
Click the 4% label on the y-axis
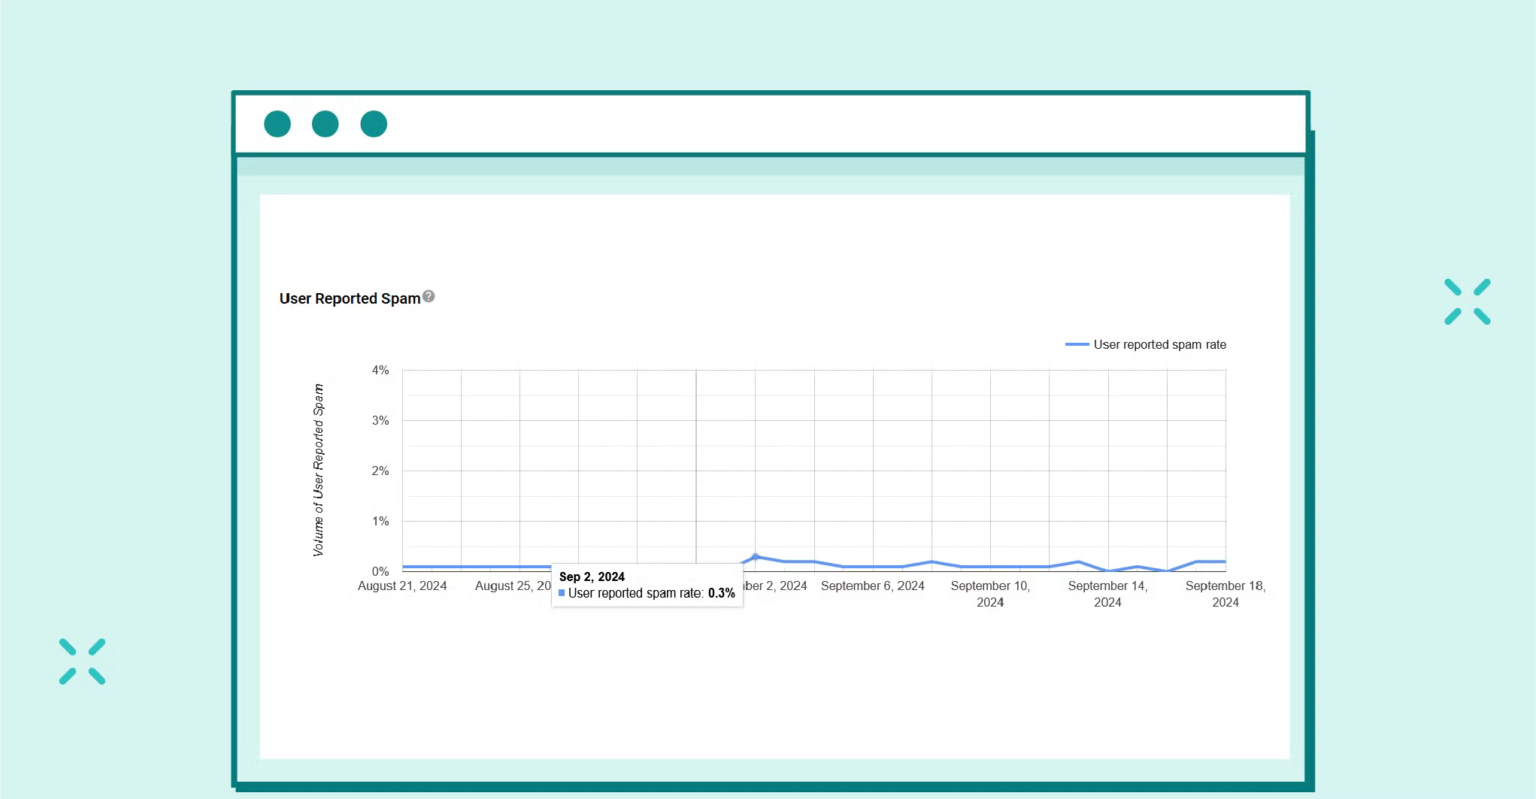[x=380, y=370]
